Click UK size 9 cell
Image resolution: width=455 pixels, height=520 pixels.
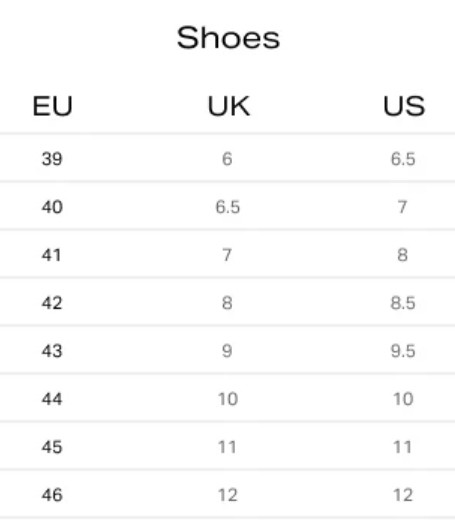tap(227, 351)
